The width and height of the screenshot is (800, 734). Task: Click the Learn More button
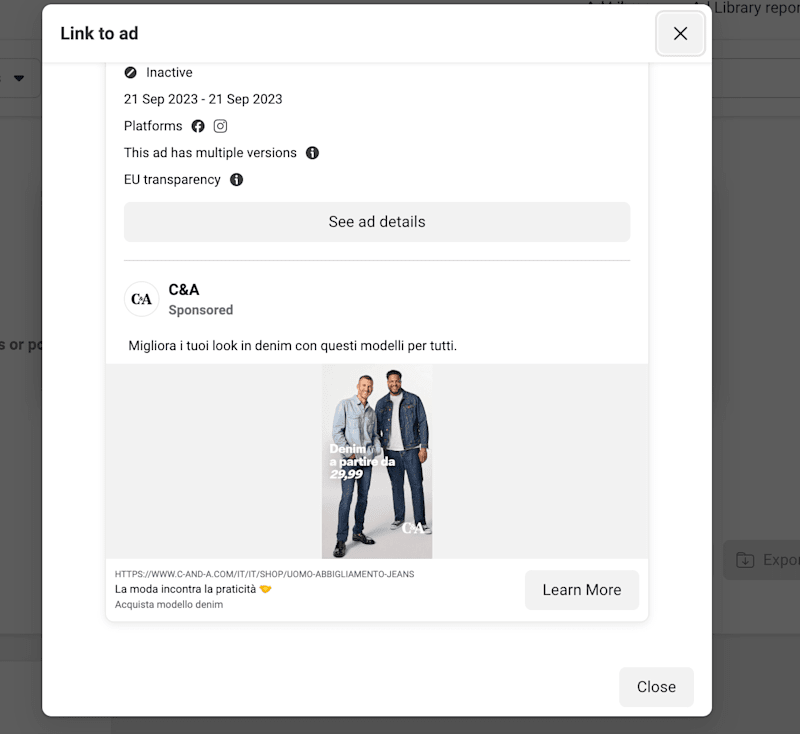582,590
